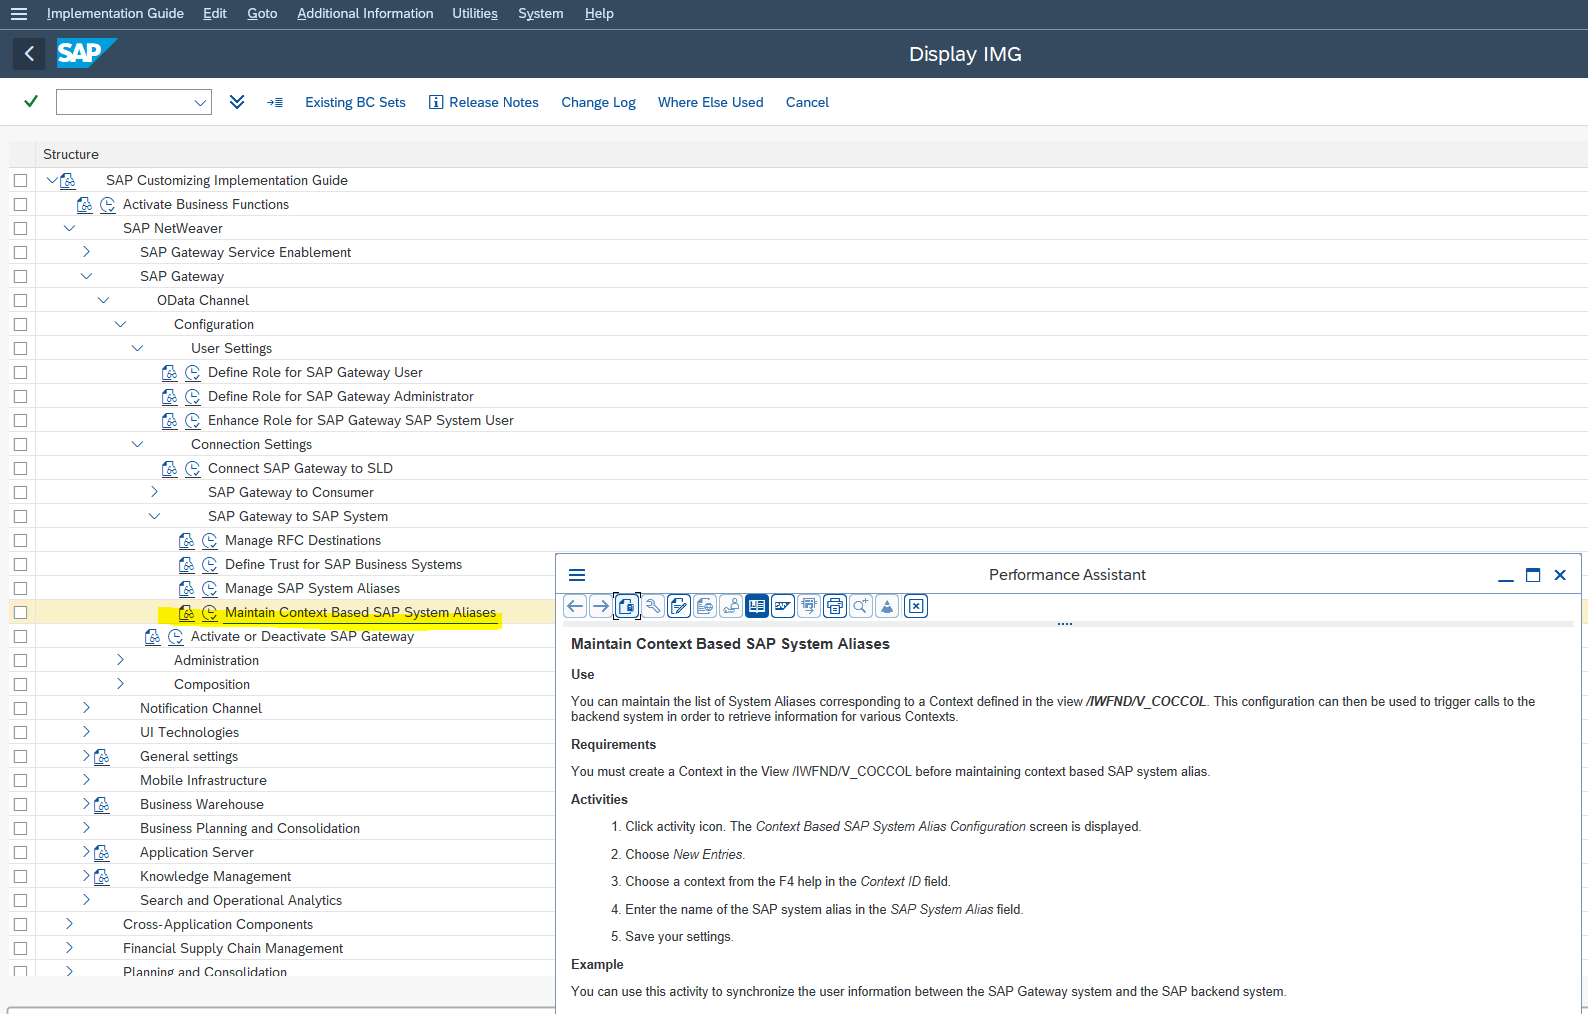
Task: Expand SAP Gateway to Consumer node
Action: click(154, 492)
